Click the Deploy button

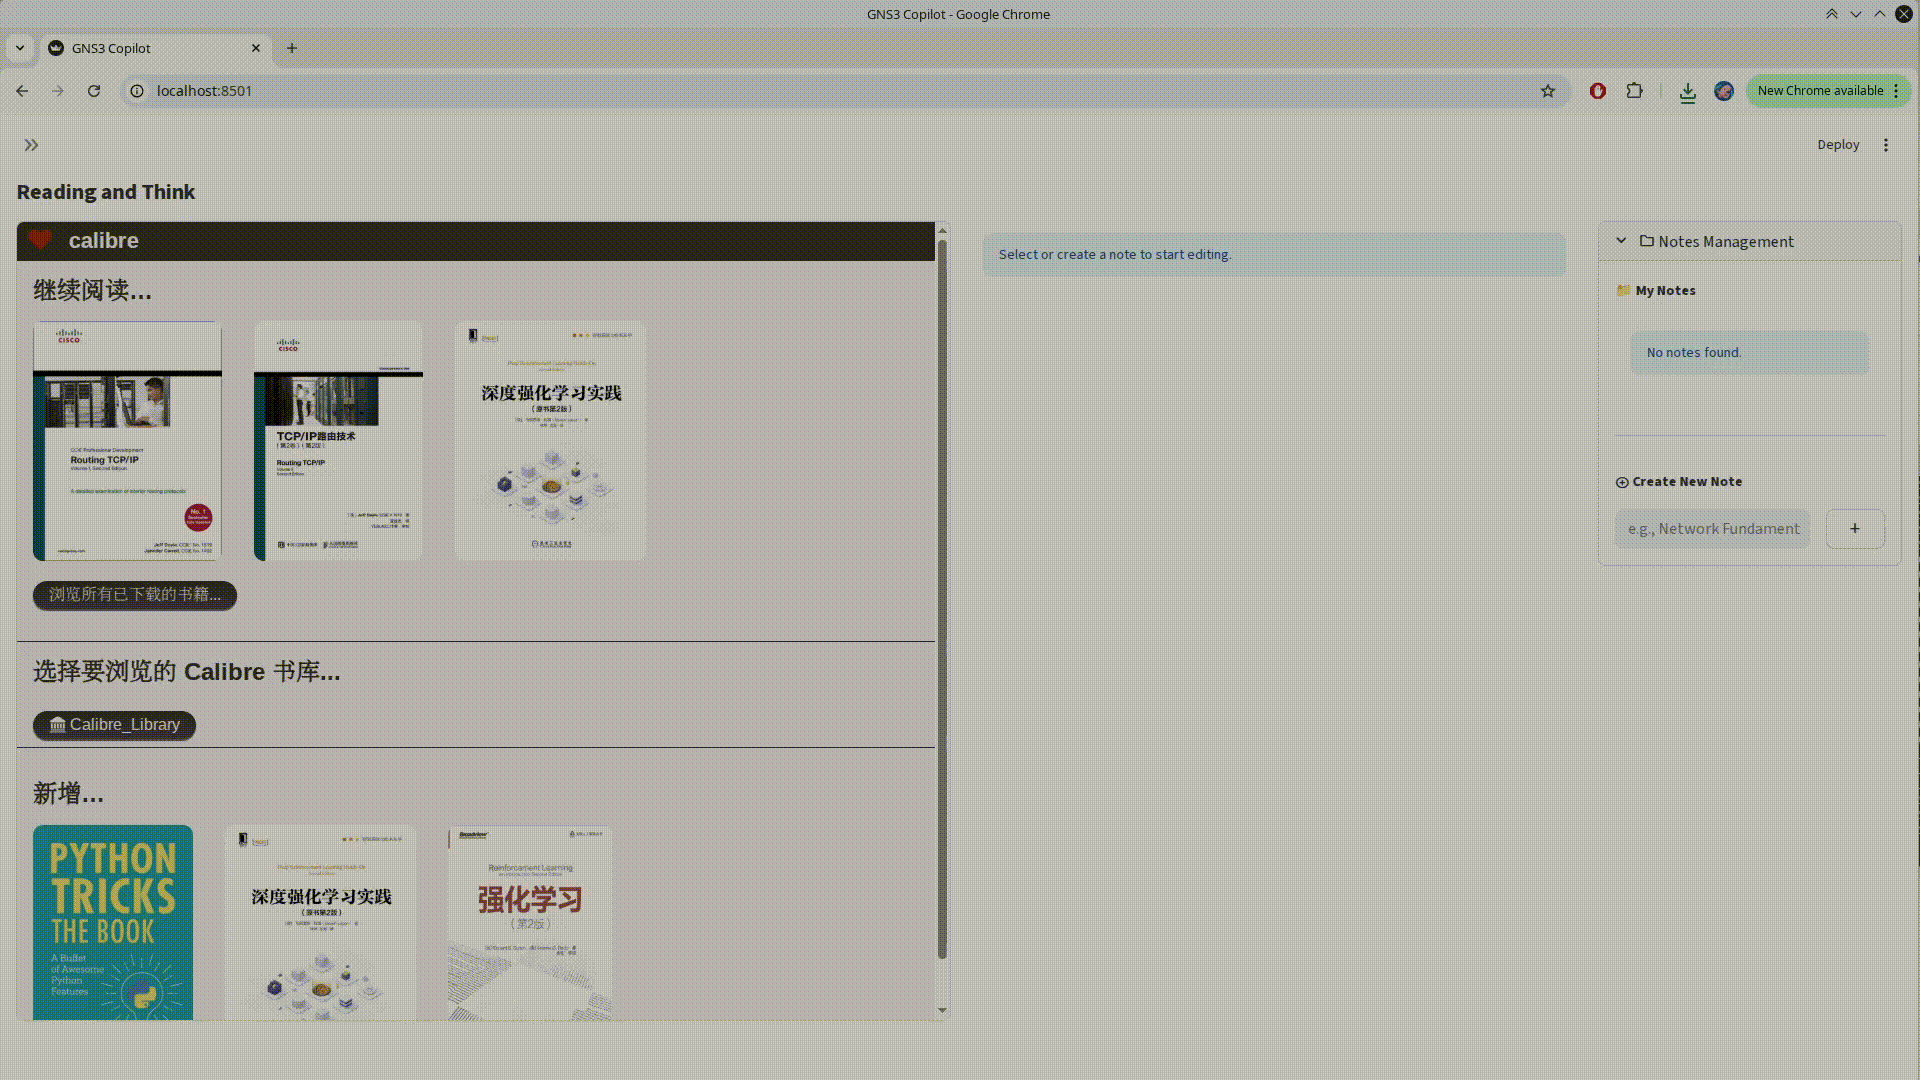coord(1837,144)
